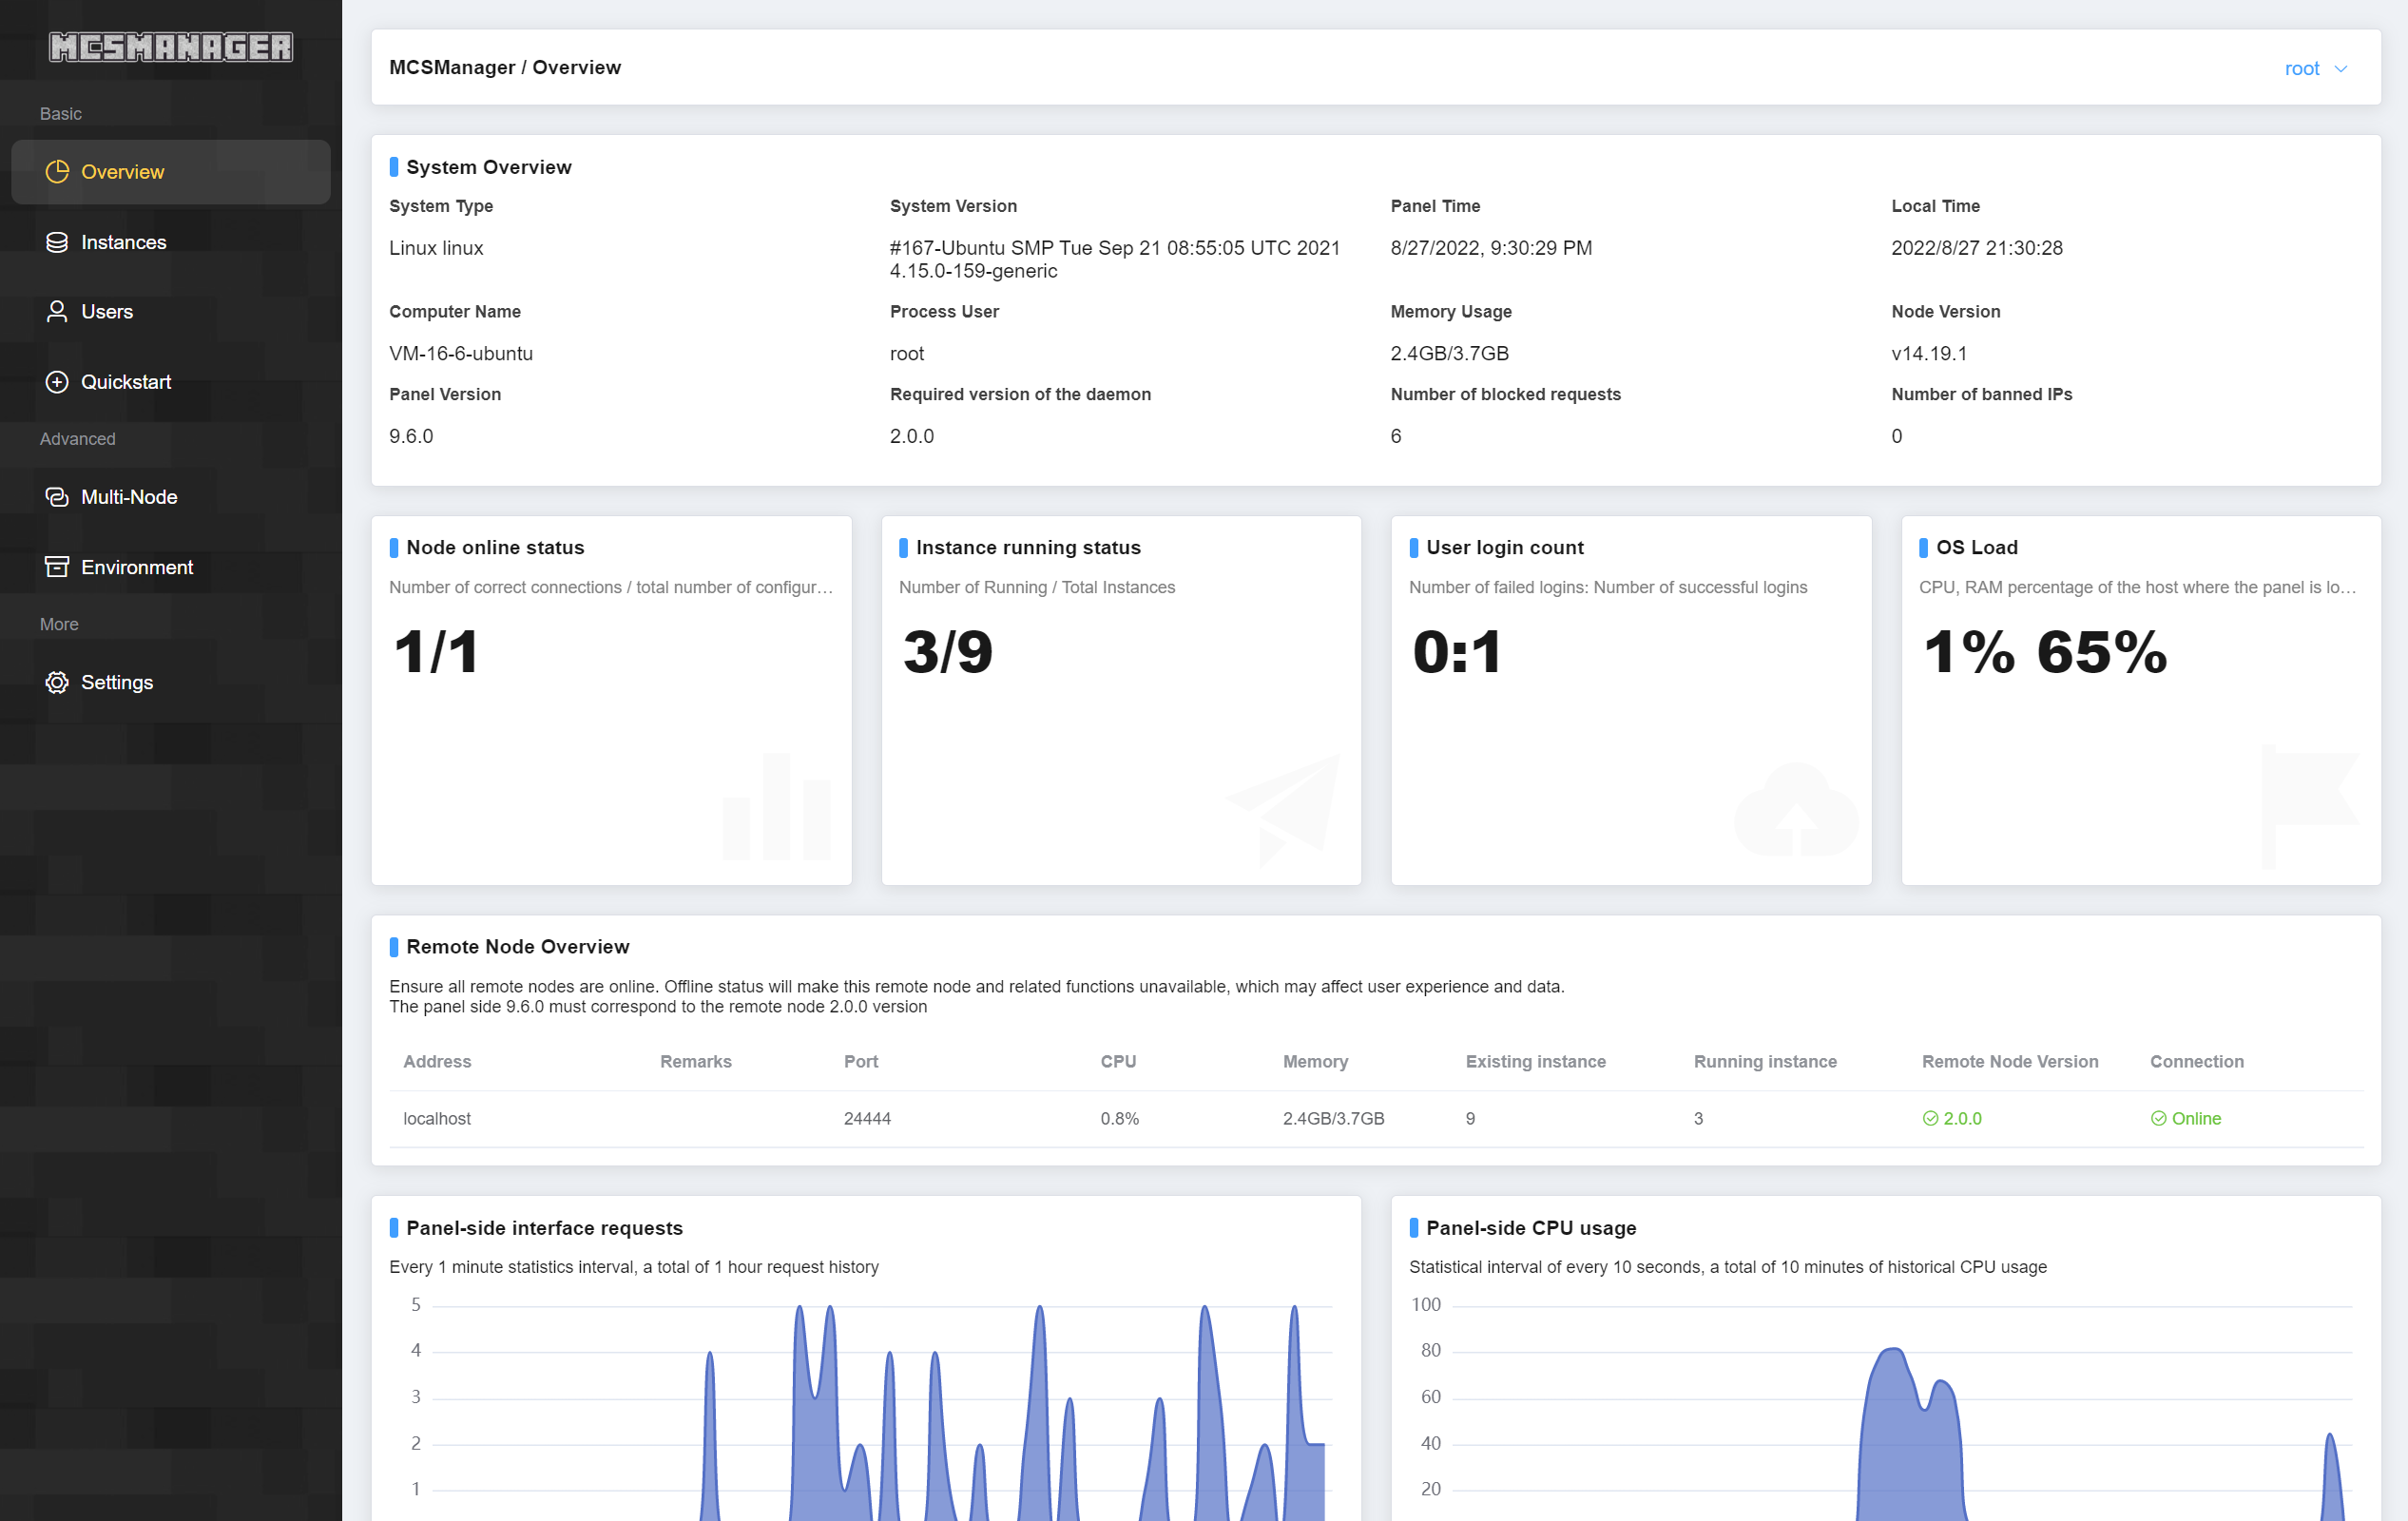Expand the root user dropdown arrow
This screenshot has width=2408, height=1521.
coord(2340,69)
